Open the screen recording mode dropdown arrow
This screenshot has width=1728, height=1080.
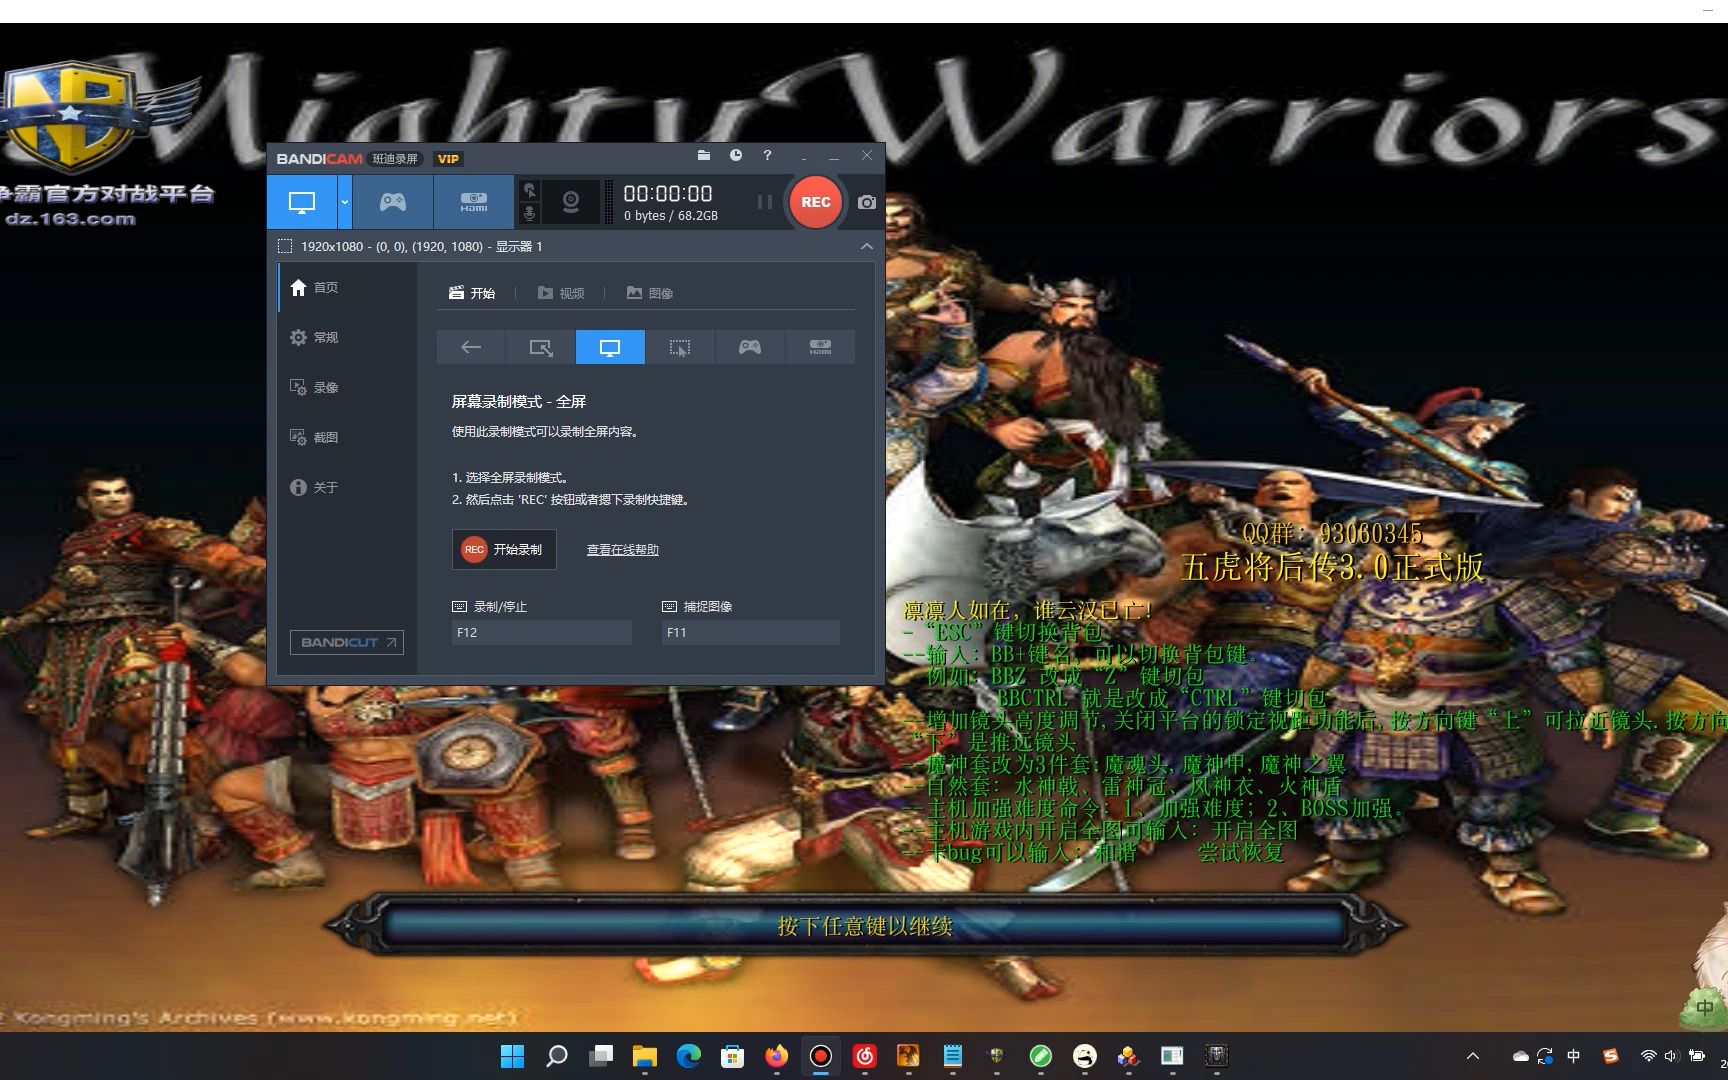(x=345, y=202)
